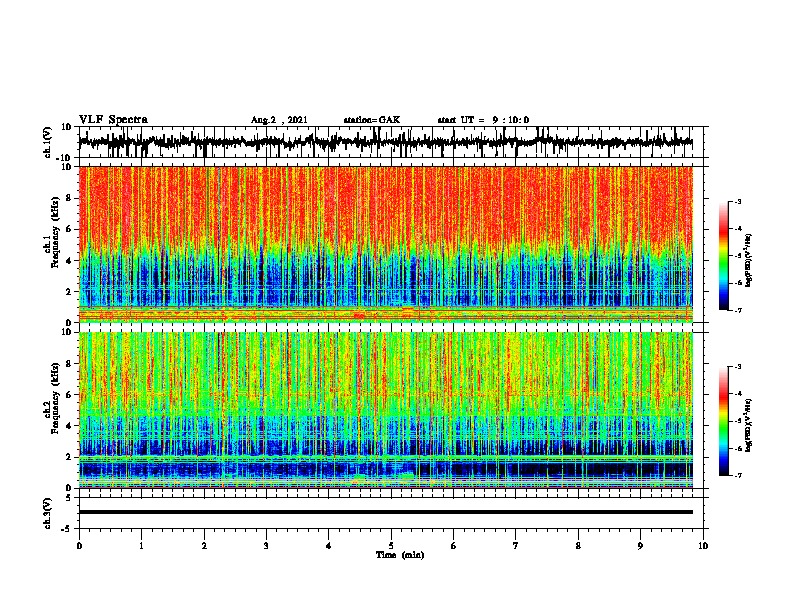This screenshot has height=612, width=792.
Task: Click the "start UT = 9:10:0" header text
Action: pos(483,120)
